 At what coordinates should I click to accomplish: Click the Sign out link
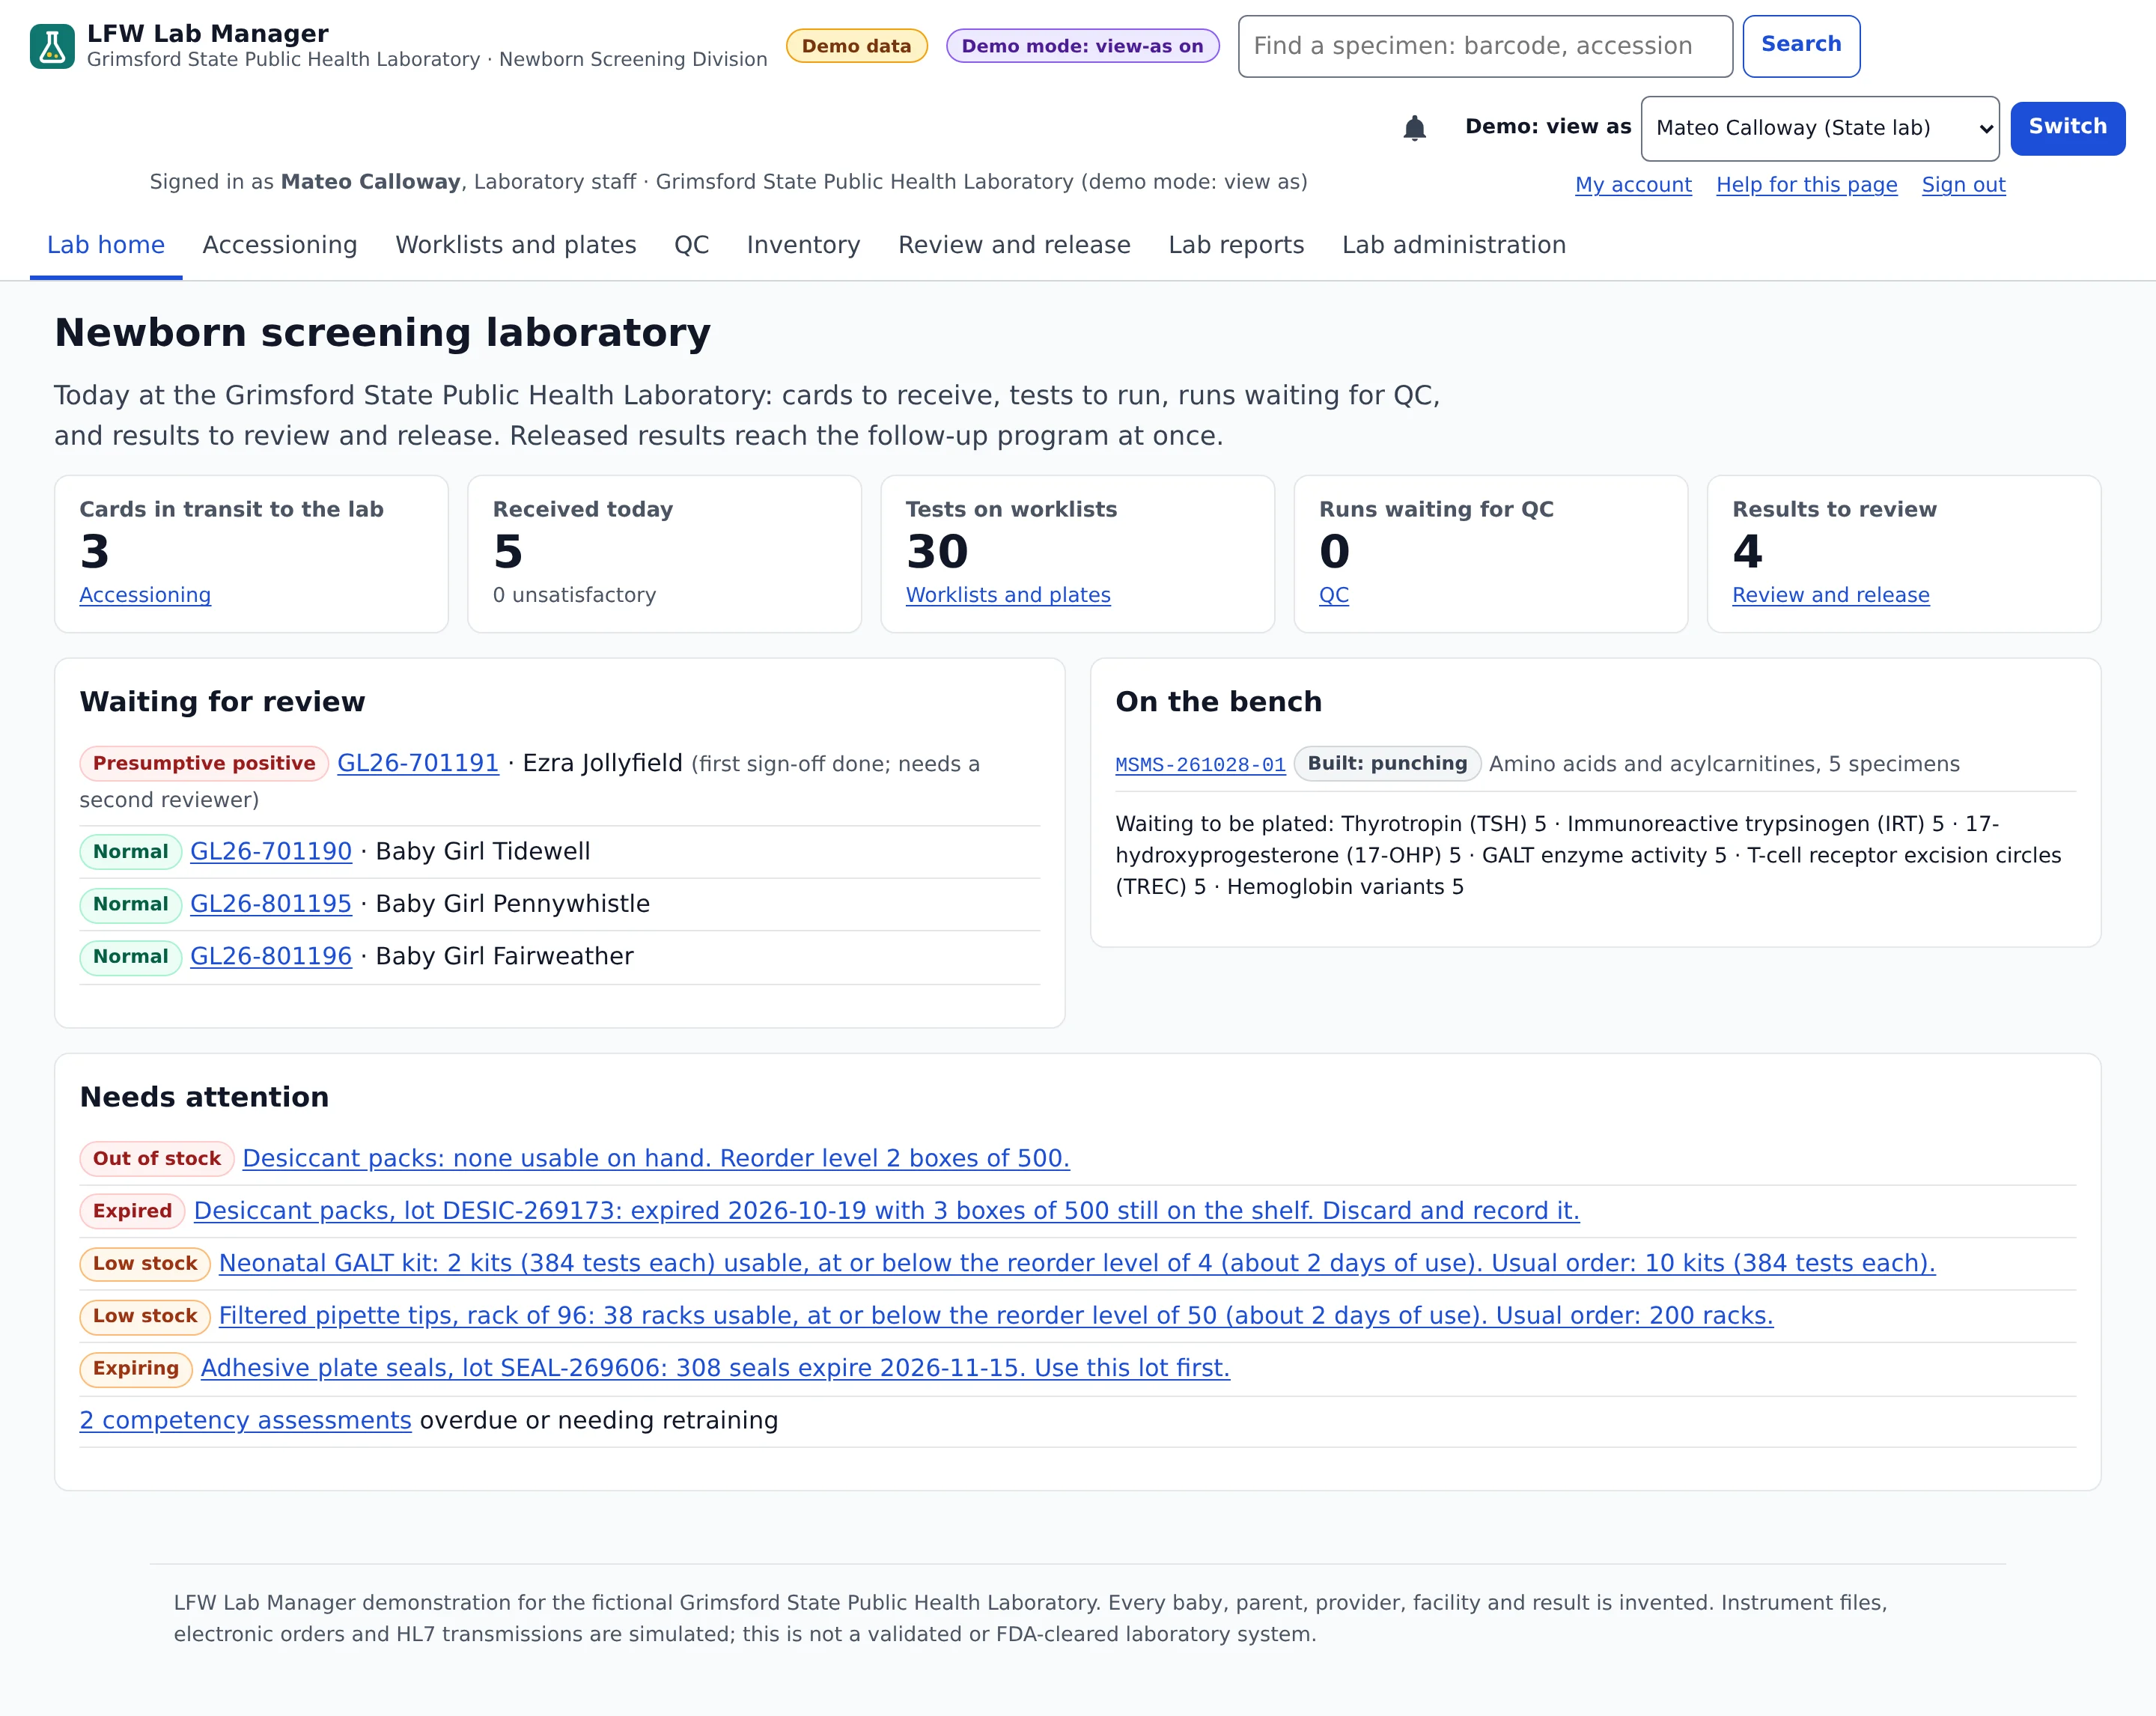pos(1963,185)
